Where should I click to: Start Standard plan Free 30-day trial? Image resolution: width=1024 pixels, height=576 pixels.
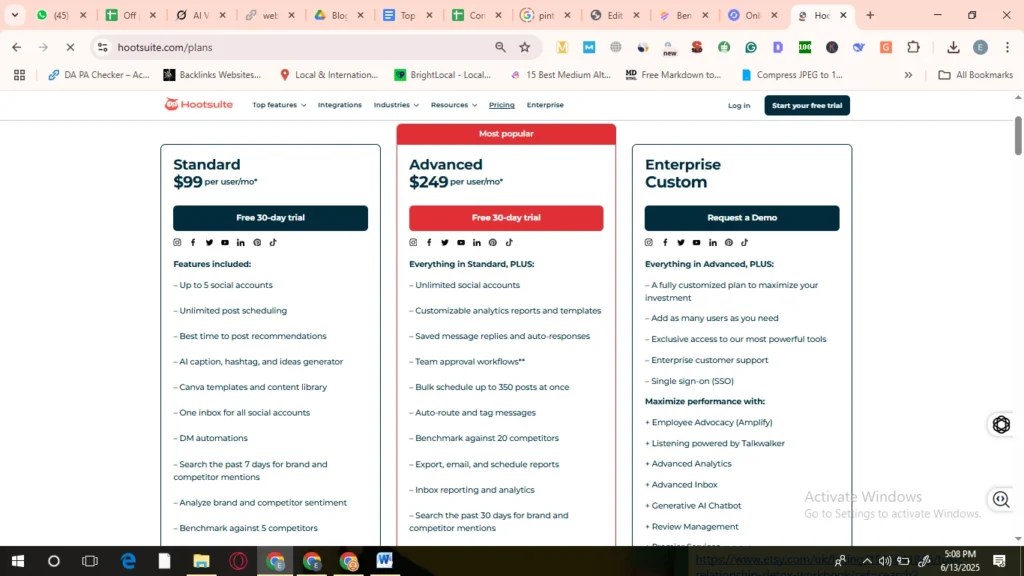coord(270,218)
